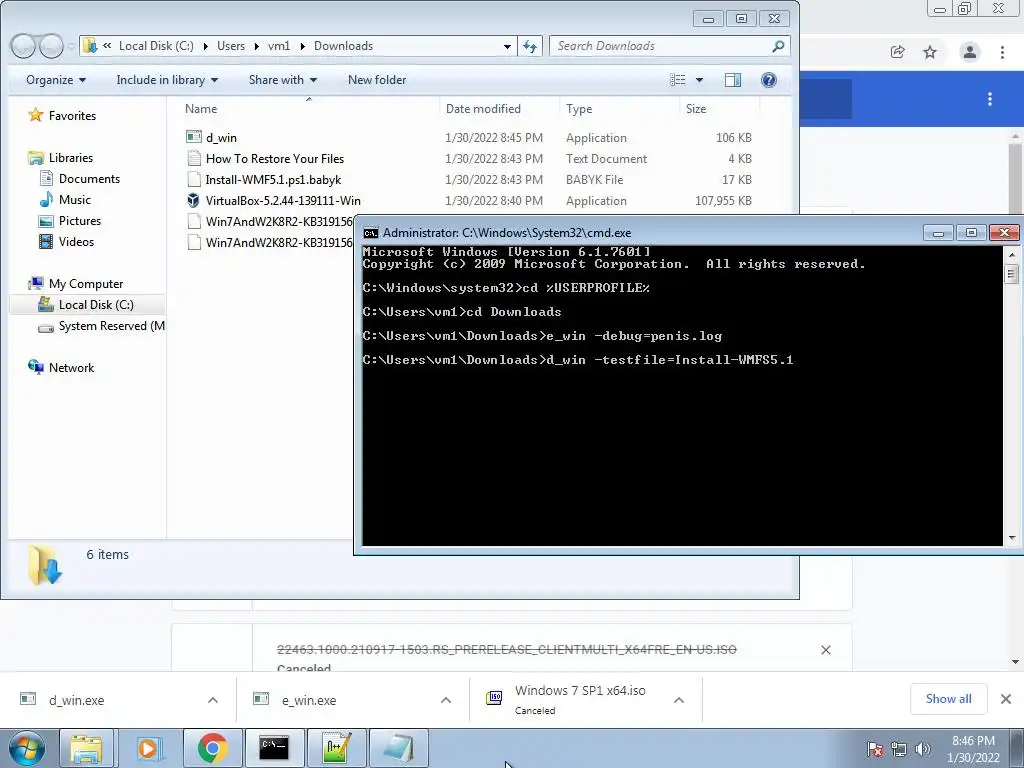
Task: Click vm1 in the address breadcrumb
Action: [279, 46]
